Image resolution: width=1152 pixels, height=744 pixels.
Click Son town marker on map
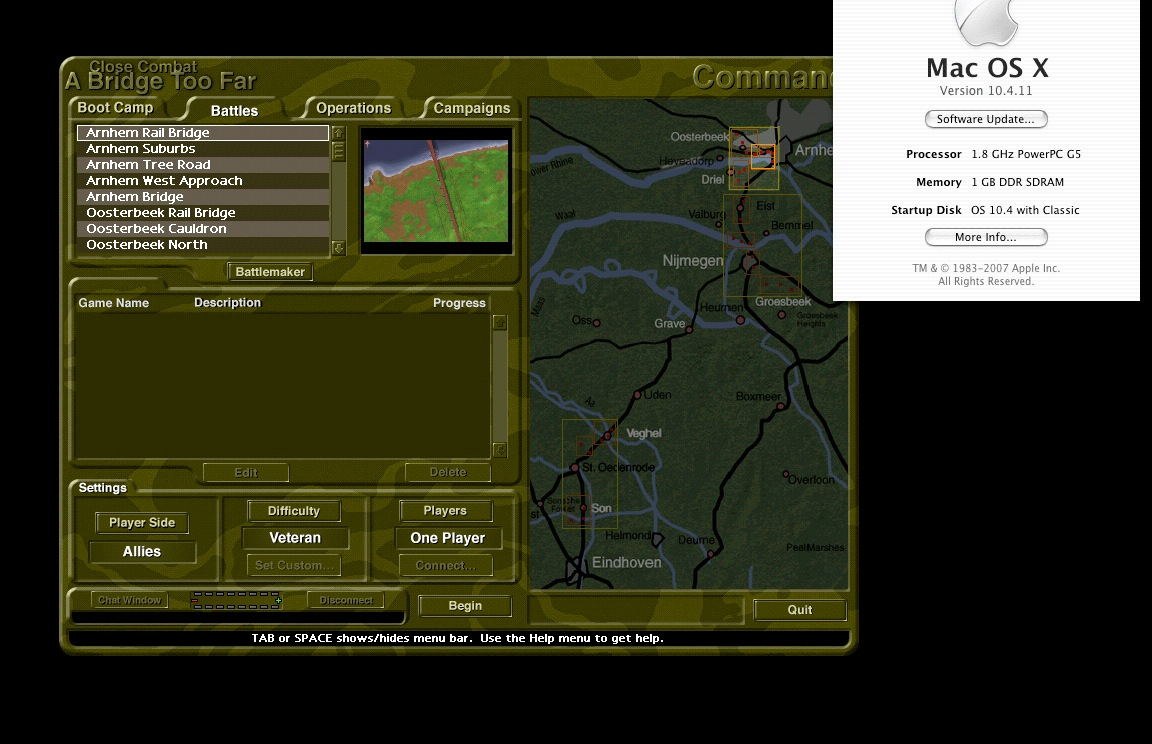pos(583,508)
